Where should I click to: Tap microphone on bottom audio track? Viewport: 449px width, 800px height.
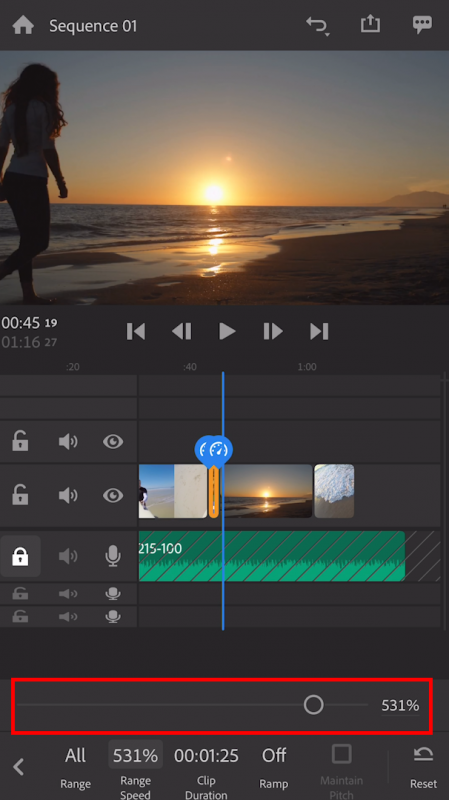coord(113,616)
